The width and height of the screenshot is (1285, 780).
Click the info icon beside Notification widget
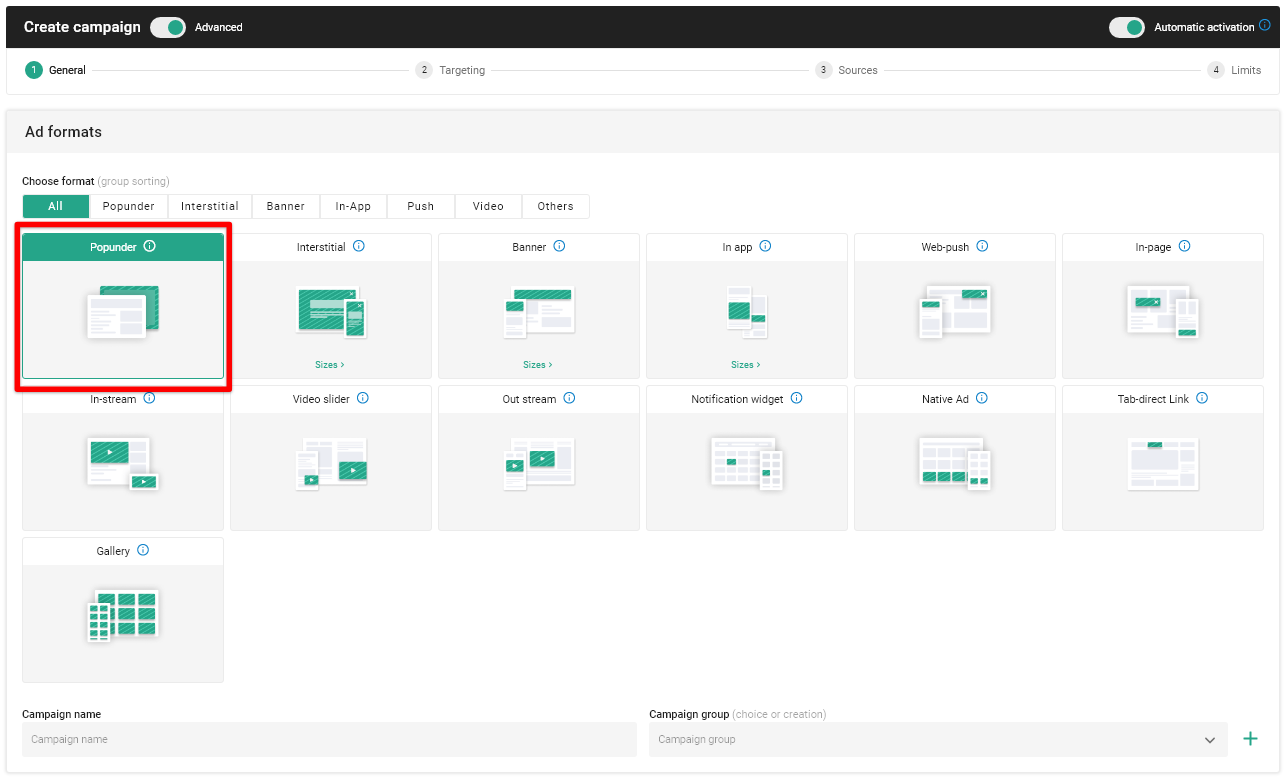[x=797, y=399]
